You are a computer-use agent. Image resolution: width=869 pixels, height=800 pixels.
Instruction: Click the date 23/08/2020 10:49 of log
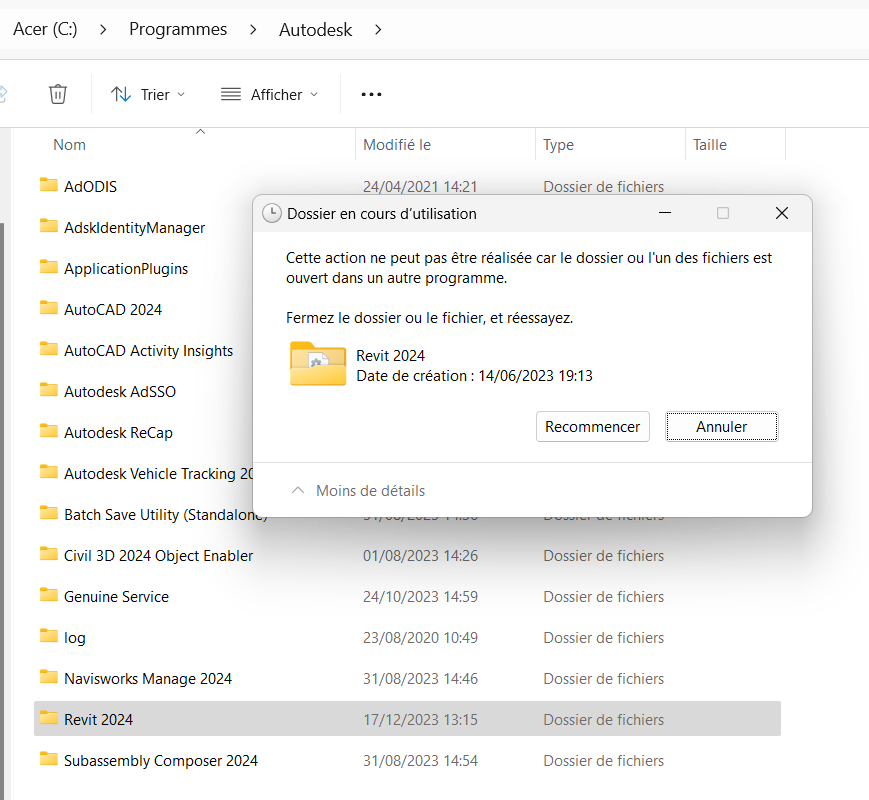coord(420,638)
